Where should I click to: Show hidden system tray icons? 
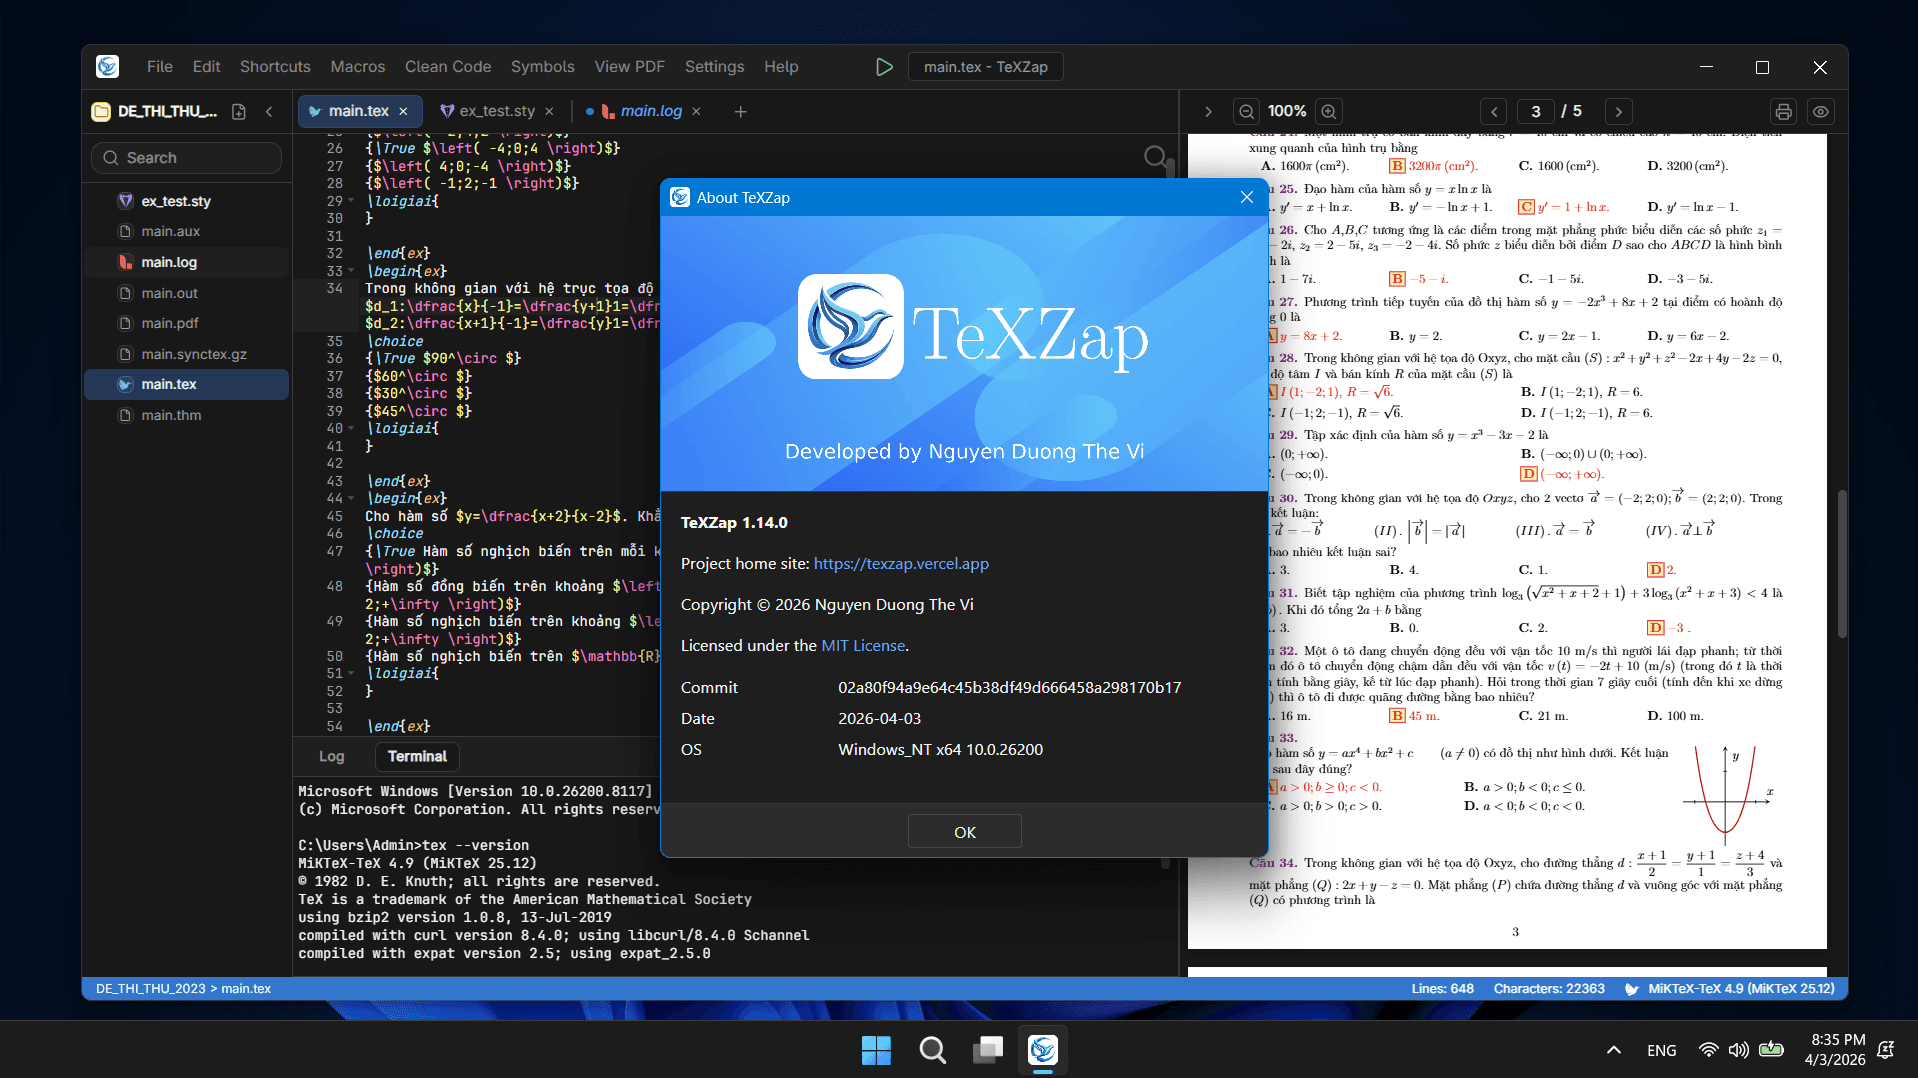1613,1050
